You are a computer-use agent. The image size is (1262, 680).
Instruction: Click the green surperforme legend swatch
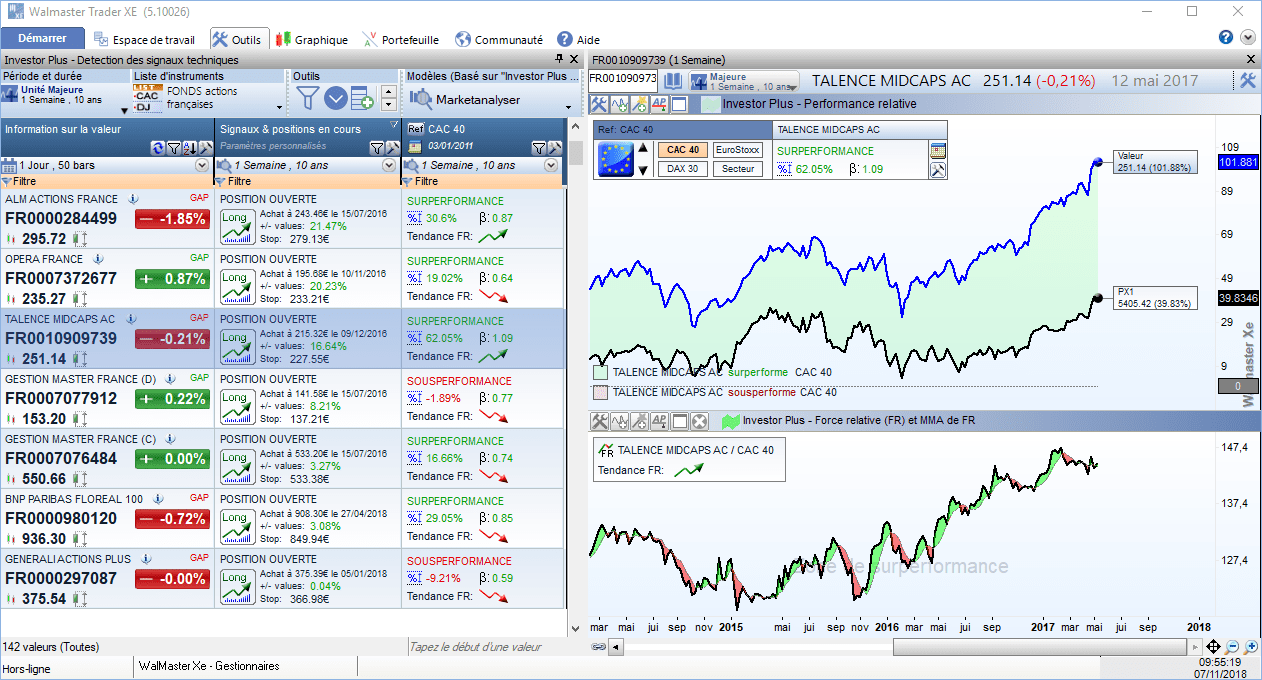pos(600,372)
